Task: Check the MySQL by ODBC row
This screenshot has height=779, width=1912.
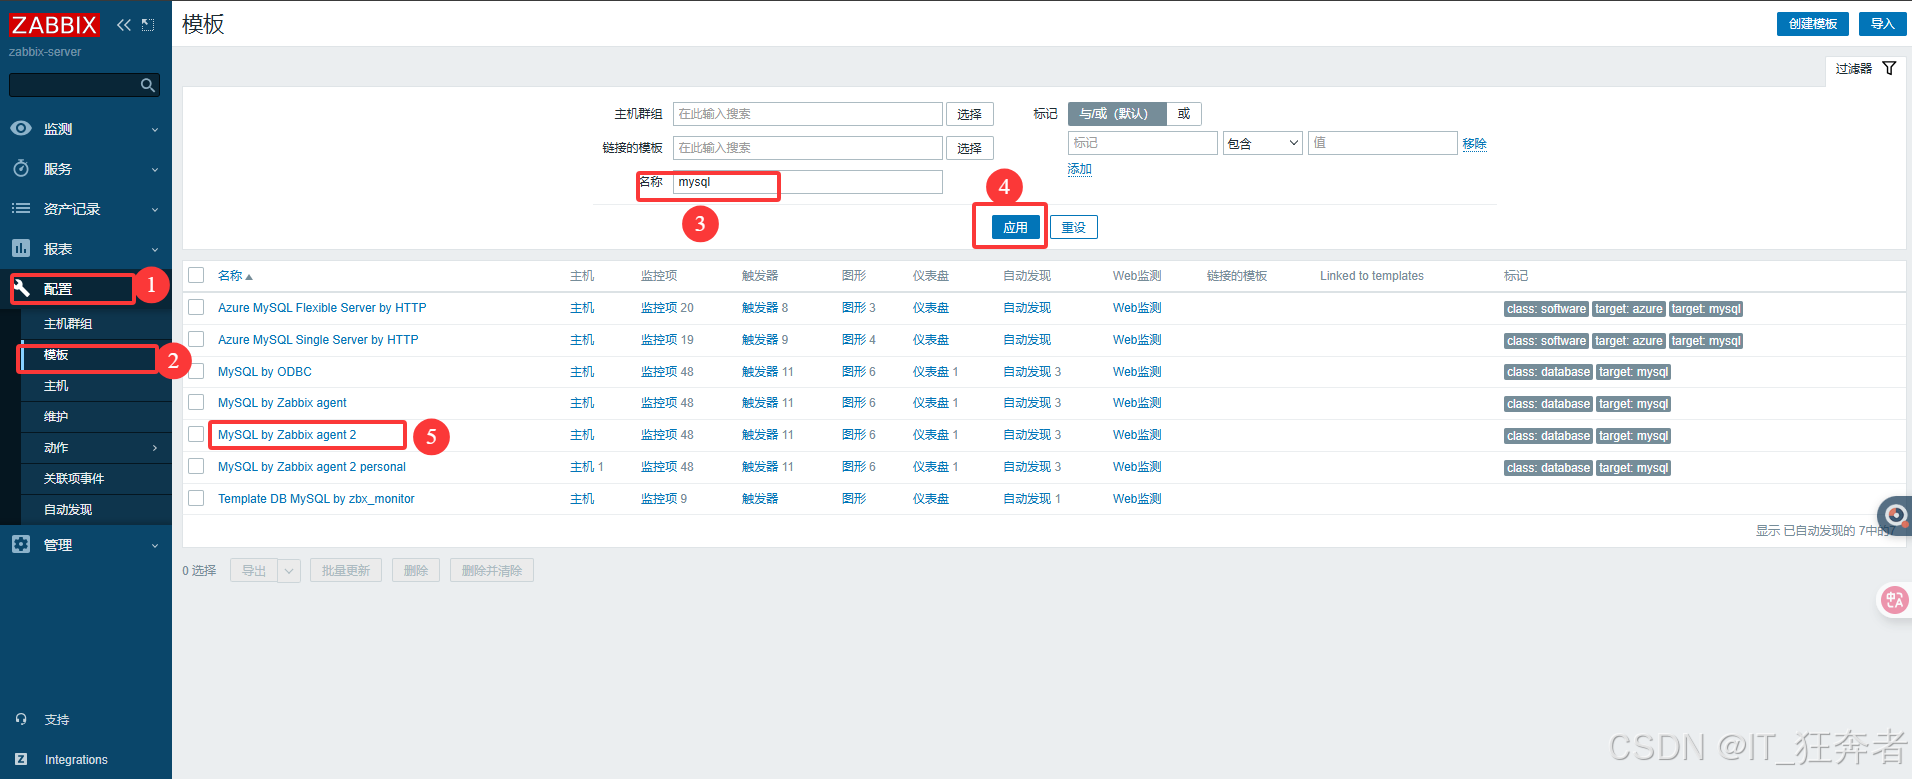Action: point(196,371)
